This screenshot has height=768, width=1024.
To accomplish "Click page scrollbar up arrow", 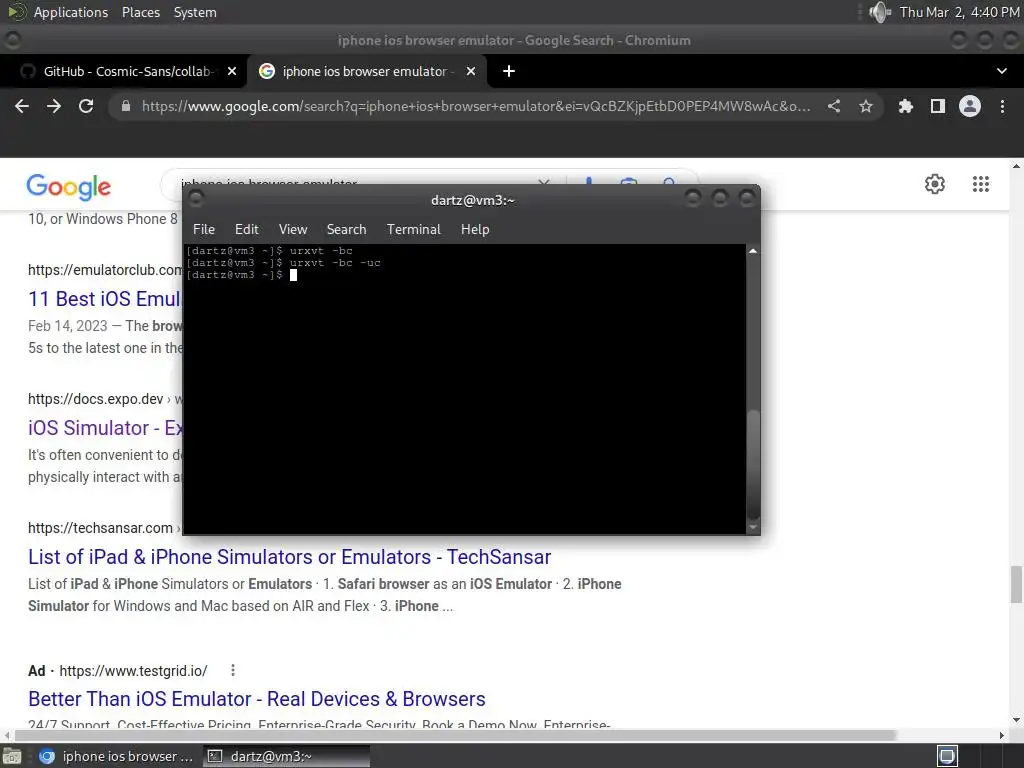I will click(1016, 166).
